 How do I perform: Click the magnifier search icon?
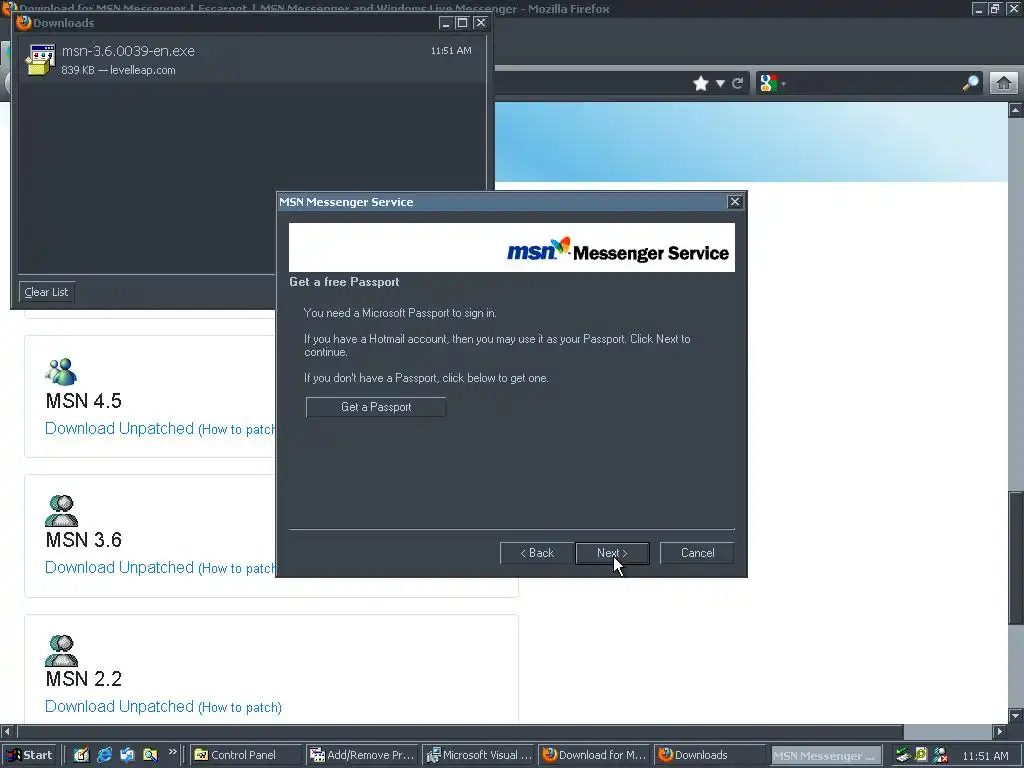pos(970,84)
